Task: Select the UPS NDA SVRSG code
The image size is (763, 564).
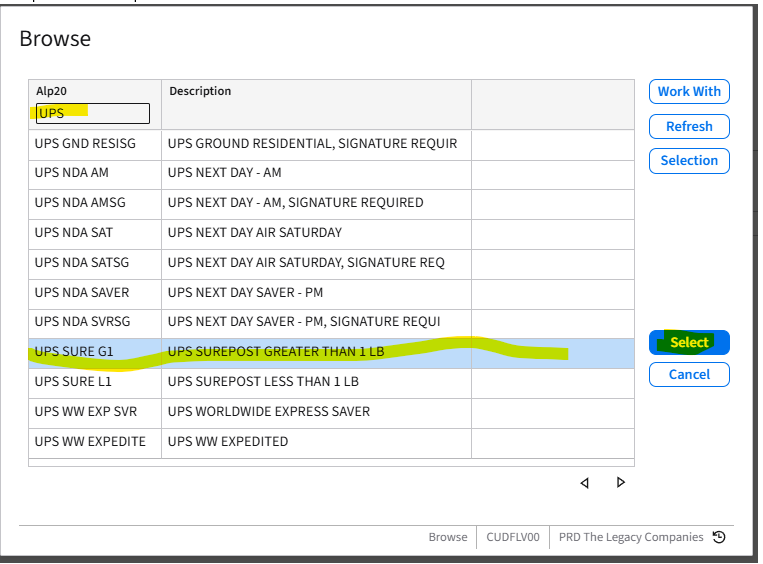Action: pyautogui.click(x=82, y=322)
